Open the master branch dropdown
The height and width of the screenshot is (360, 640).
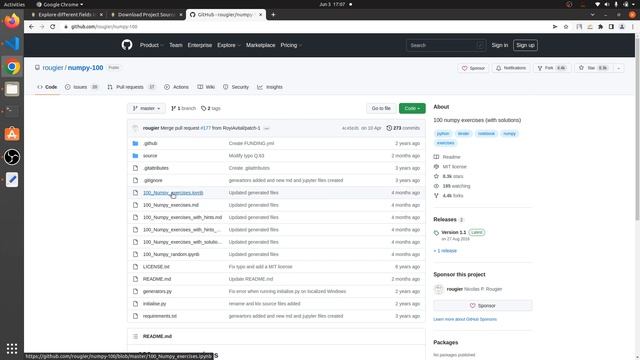[x=147, y=109]
